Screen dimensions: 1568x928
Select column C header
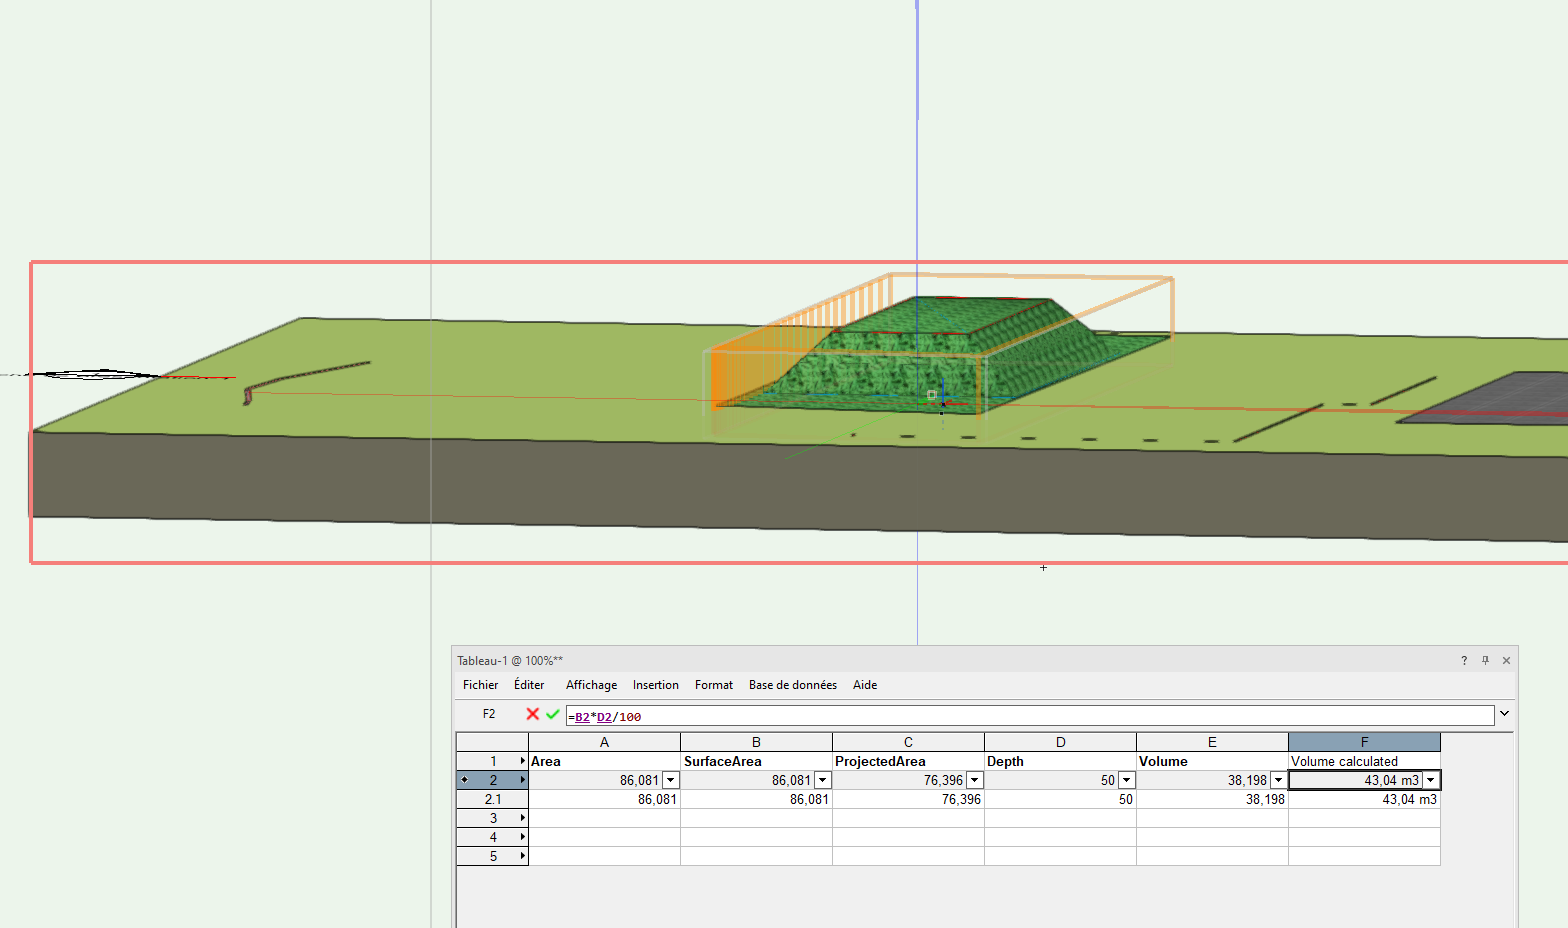pyautogui.click(x=908, y=742)
